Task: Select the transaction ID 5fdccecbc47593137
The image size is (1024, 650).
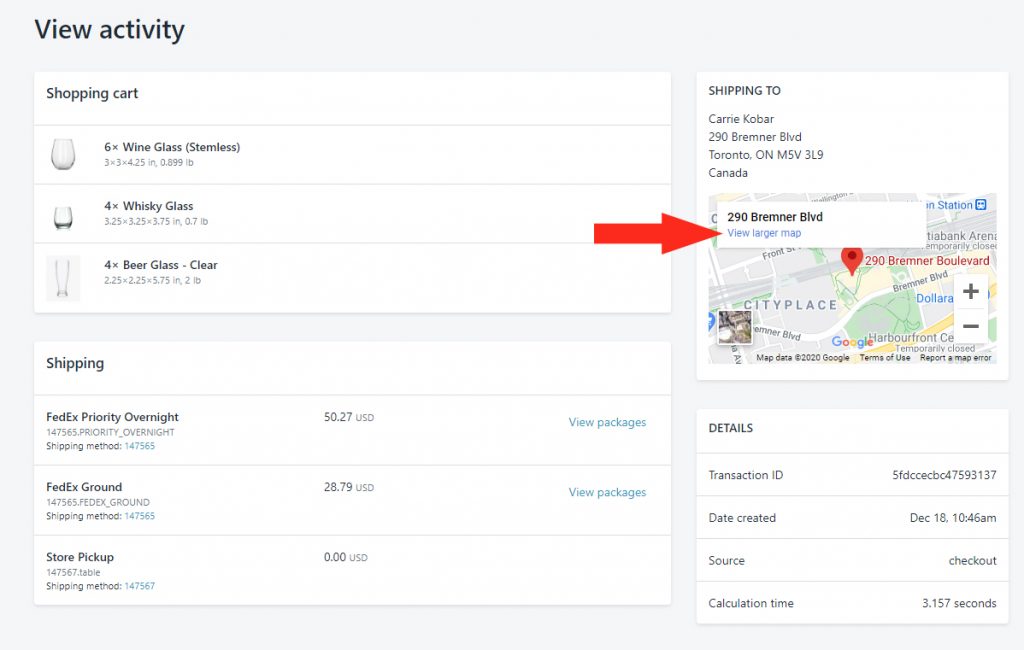Action: 944,475
